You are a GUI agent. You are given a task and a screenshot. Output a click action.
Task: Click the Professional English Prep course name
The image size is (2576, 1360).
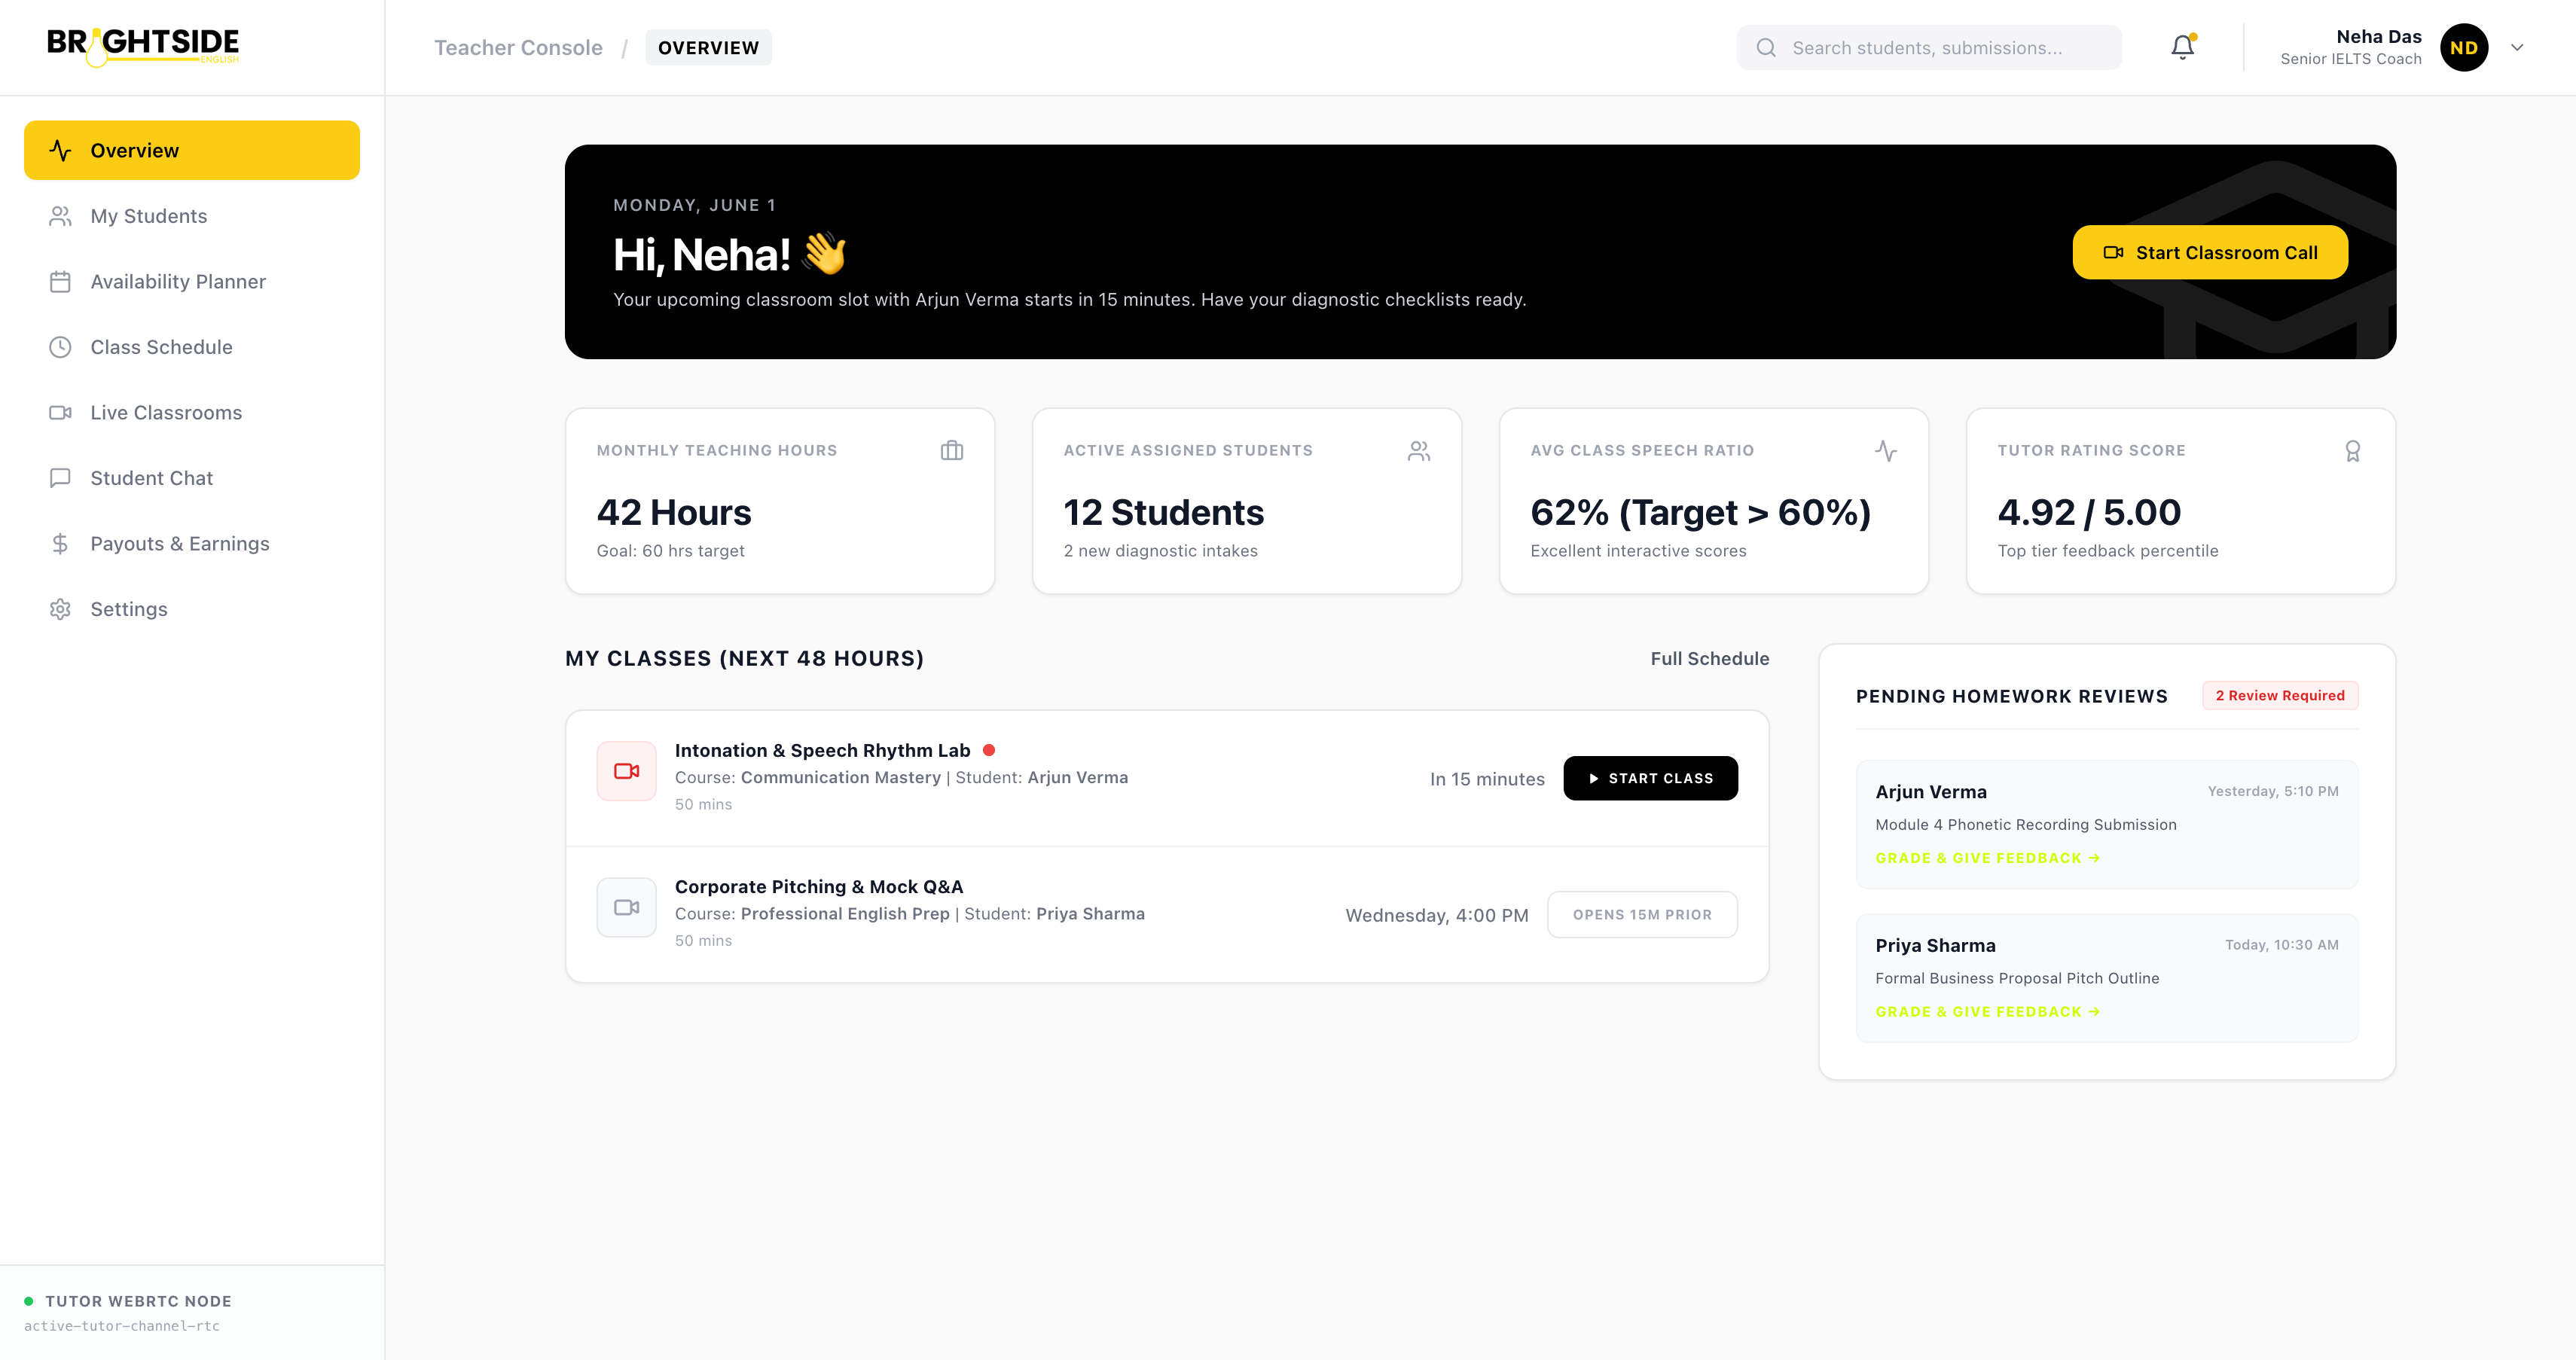845,914
